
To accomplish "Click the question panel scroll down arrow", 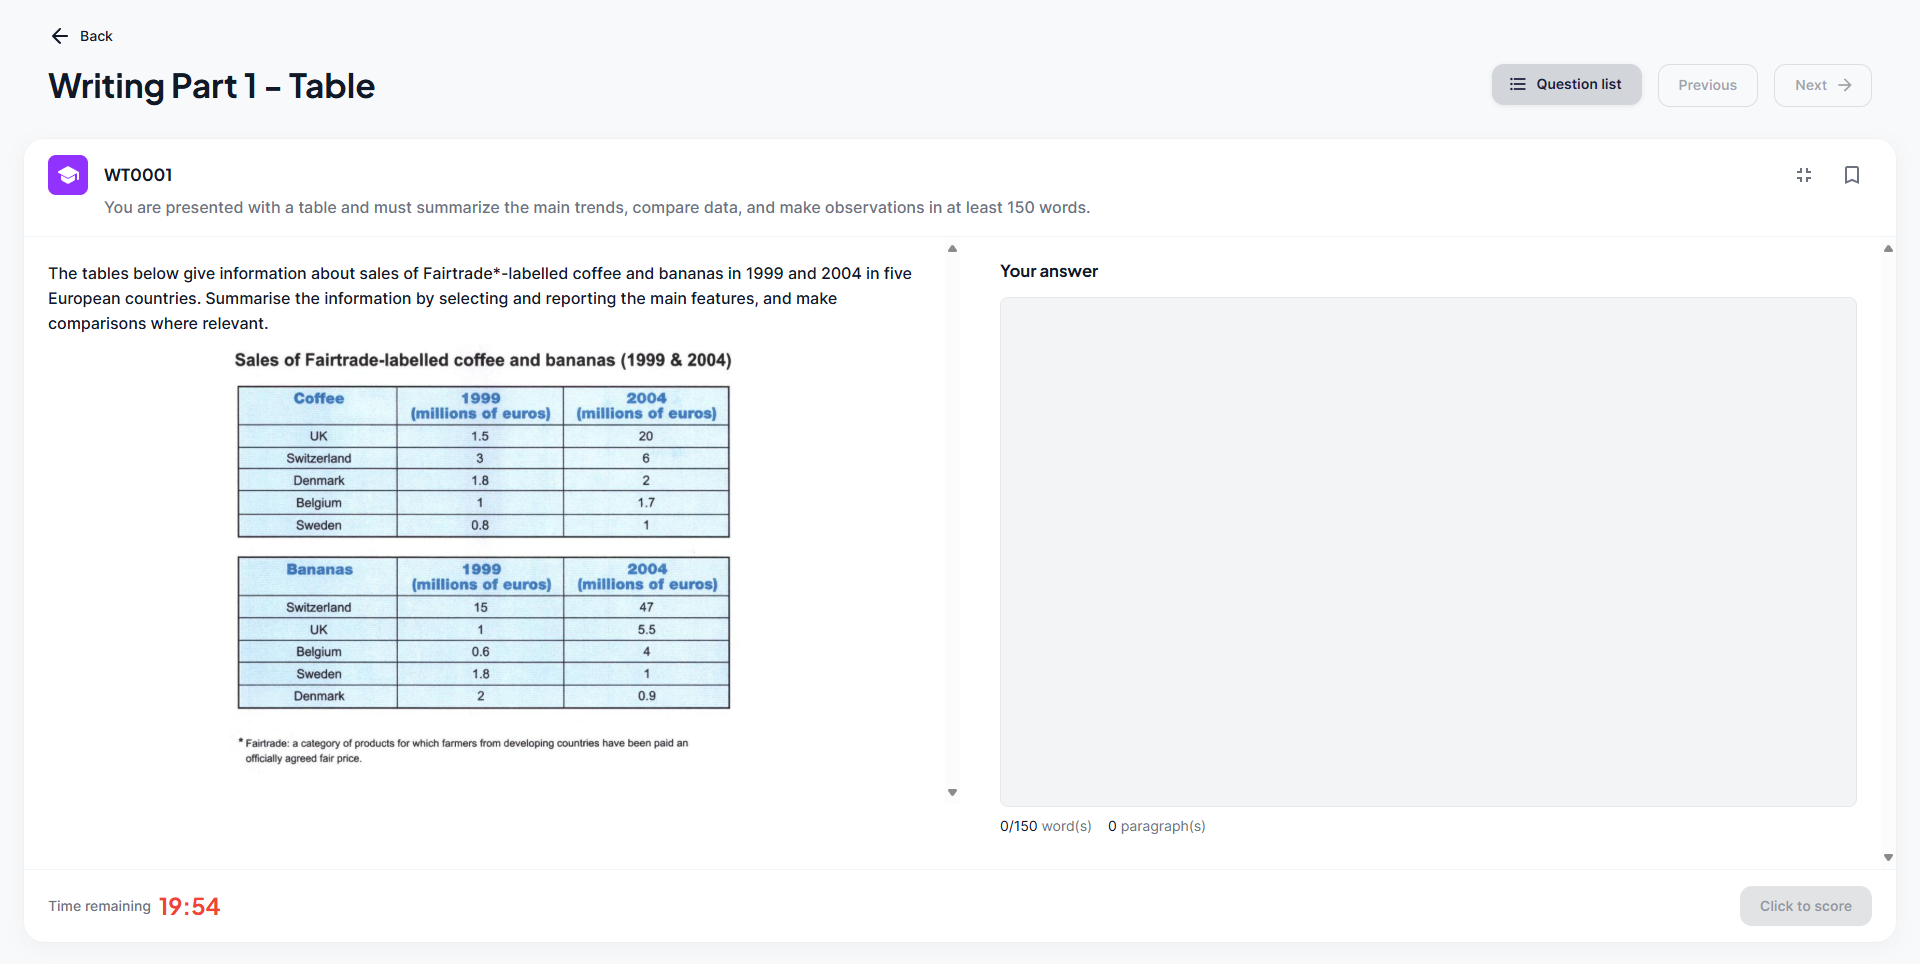I will 952,792.
